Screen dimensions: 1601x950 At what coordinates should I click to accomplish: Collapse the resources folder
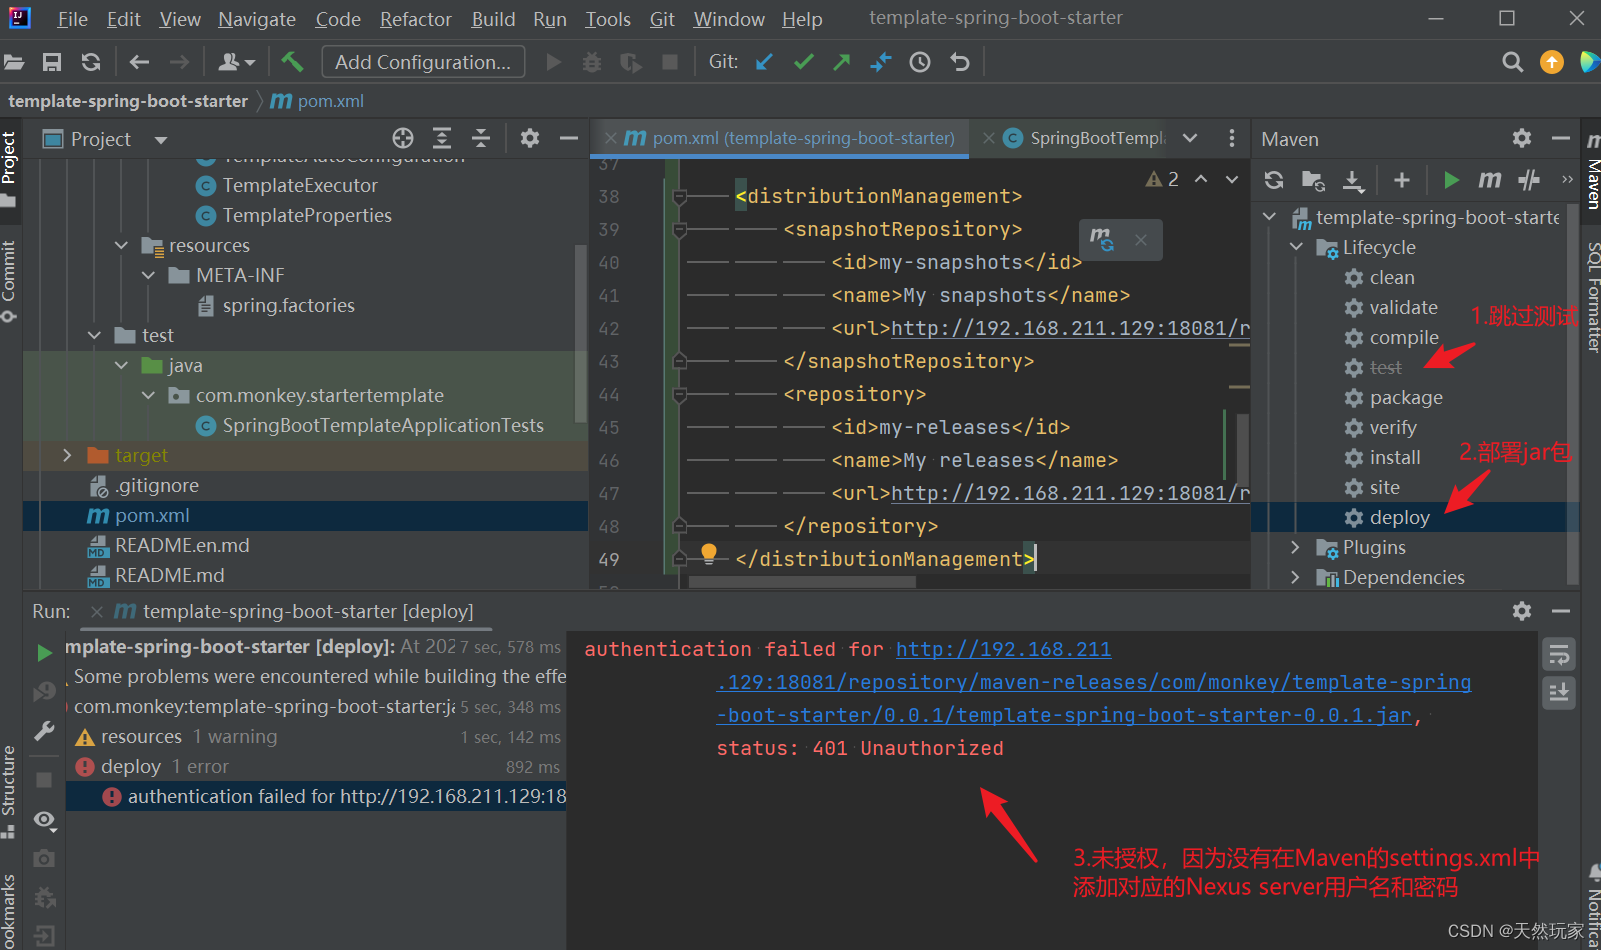tap(122, 245)
